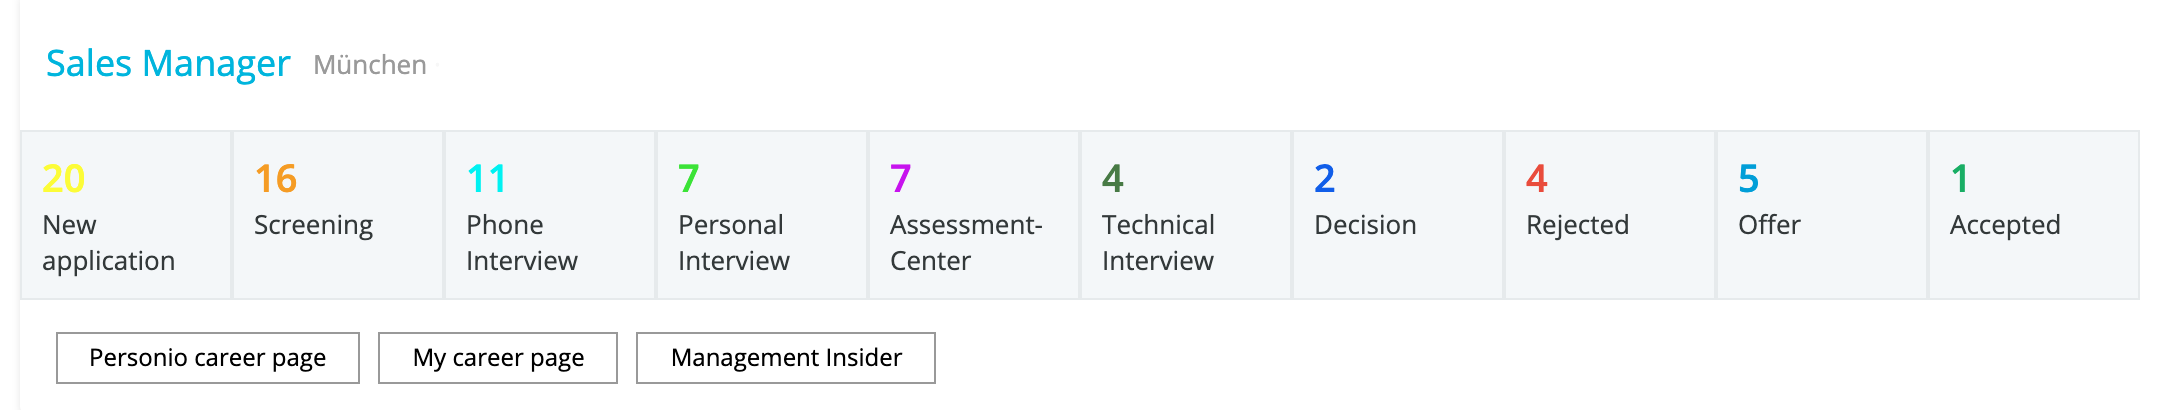
Task: Select the Decision stage tile
Action: click(1398, 215)
